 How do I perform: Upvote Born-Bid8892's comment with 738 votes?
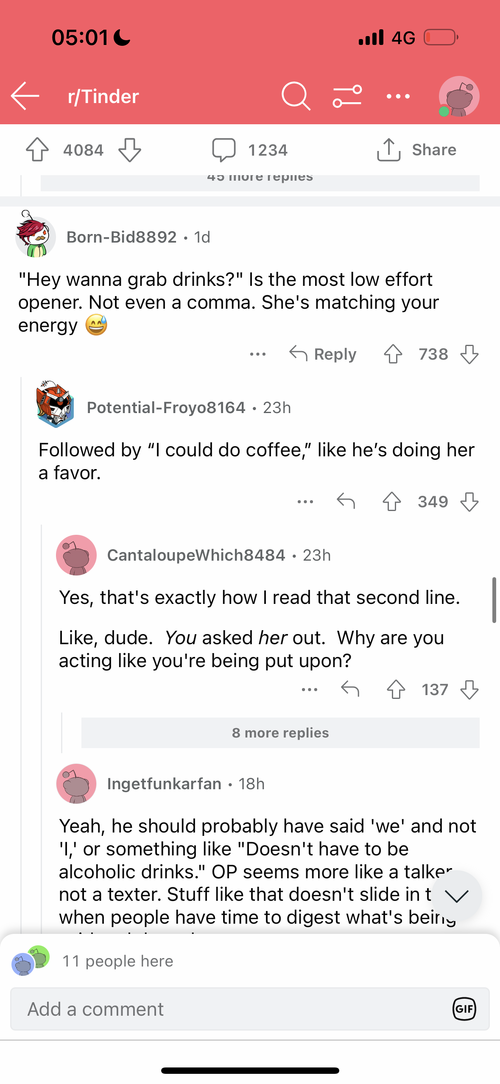(x=393, y=354)
